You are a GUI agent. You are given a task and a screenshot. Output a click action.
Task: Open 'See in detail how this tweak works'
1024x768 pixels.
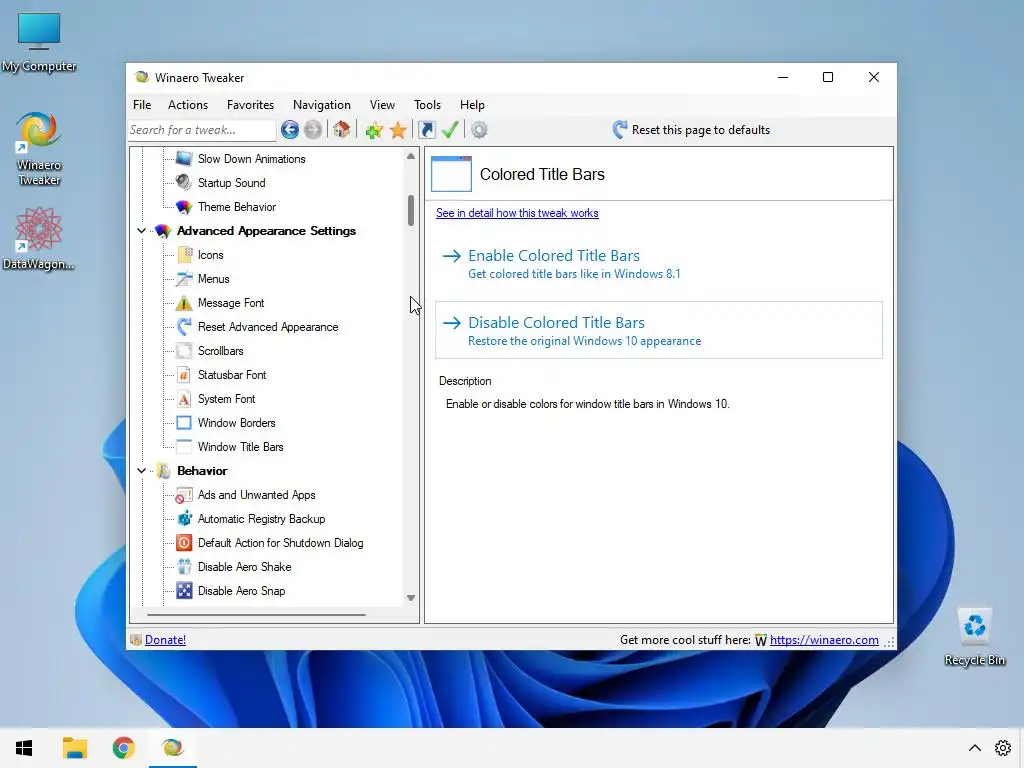pos(517,213)
